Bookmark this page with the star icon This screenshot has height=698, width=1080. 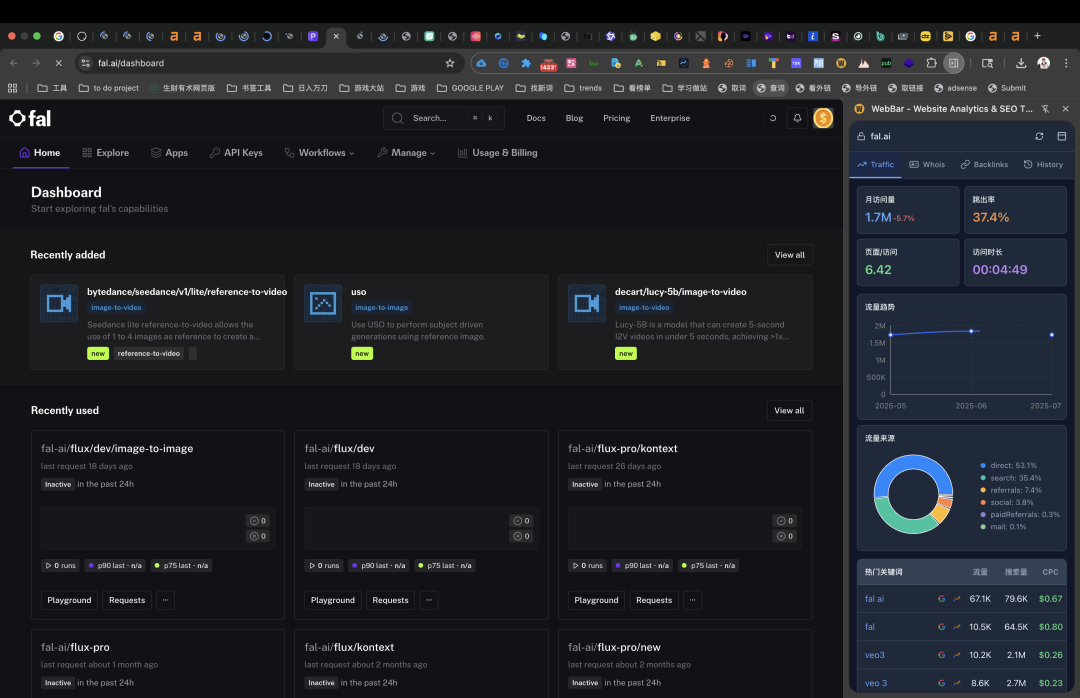450,63
